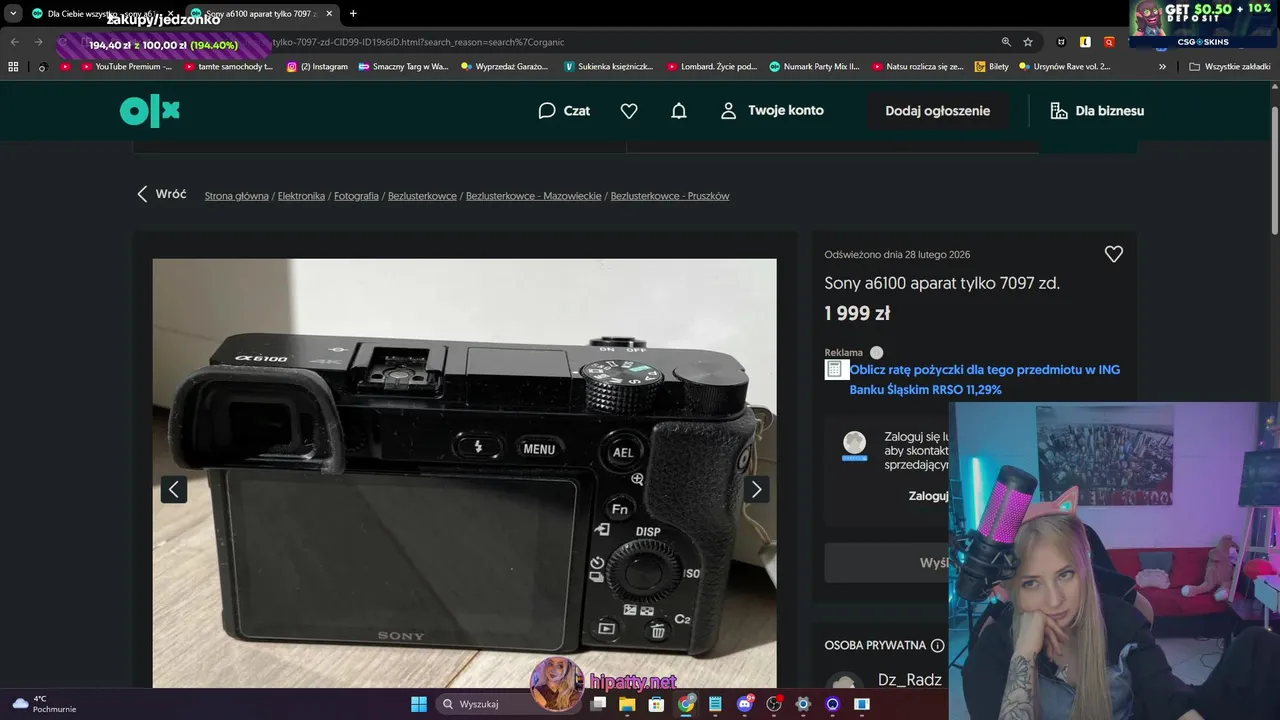This screenshot has width=1280, height=720.
Task: Open OBS Studio from the taskbar
Action: click(x=774, y=704)
